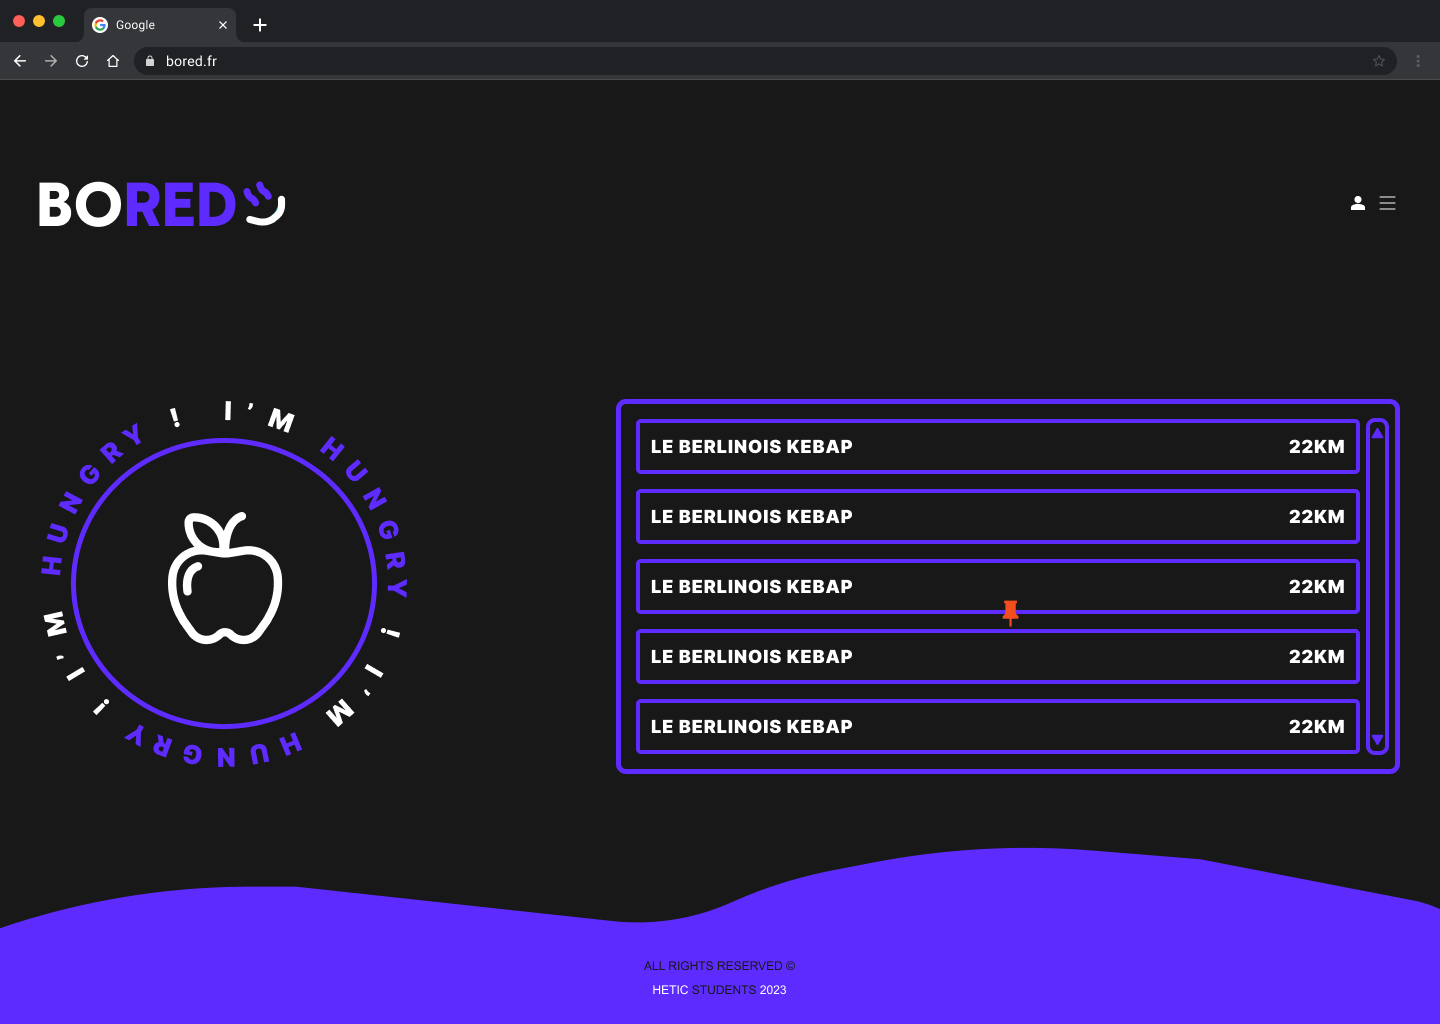Open a new browser tab
The image size is (1440, 1024).
click(260, 25)
